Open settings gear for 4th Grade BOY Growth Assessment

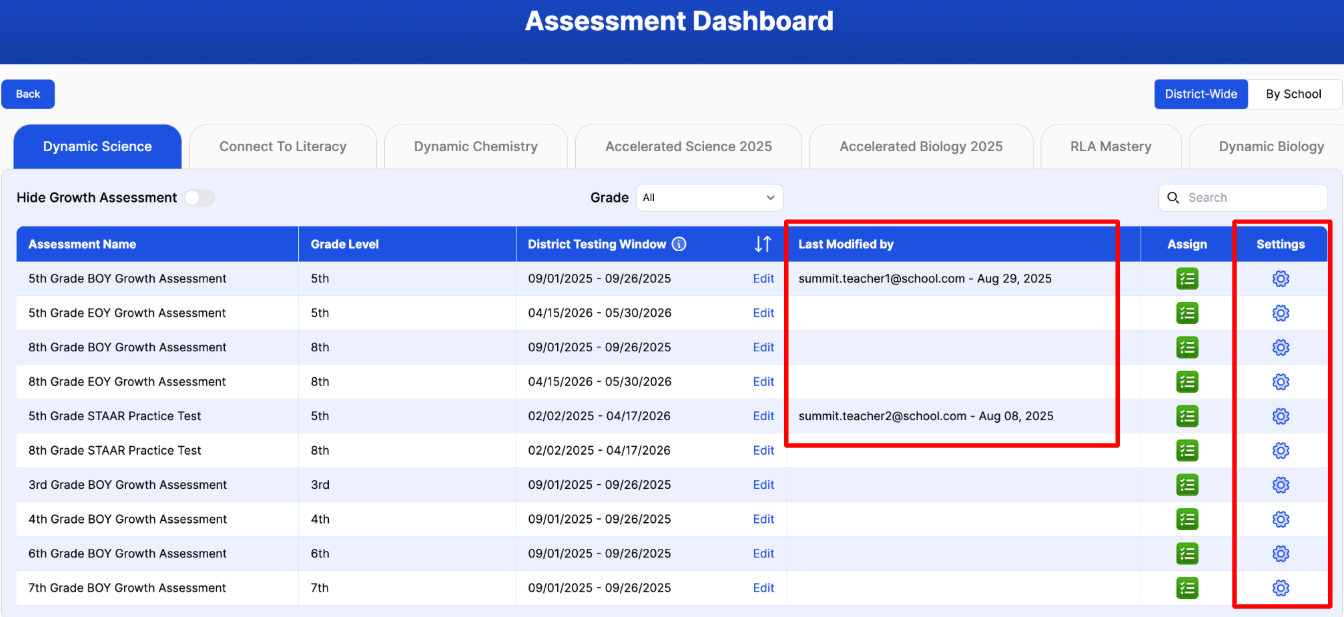(1280, 519)
